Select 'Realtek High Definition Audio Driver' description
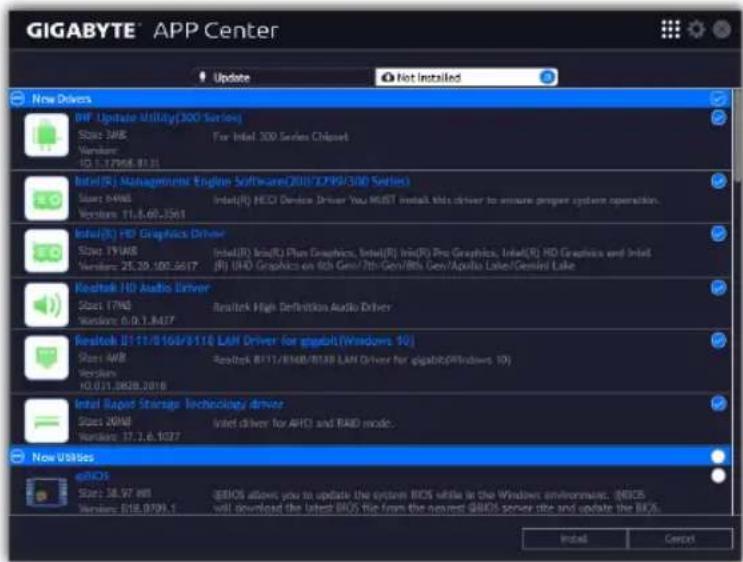The image size is (743, 562). click(302, 307)
